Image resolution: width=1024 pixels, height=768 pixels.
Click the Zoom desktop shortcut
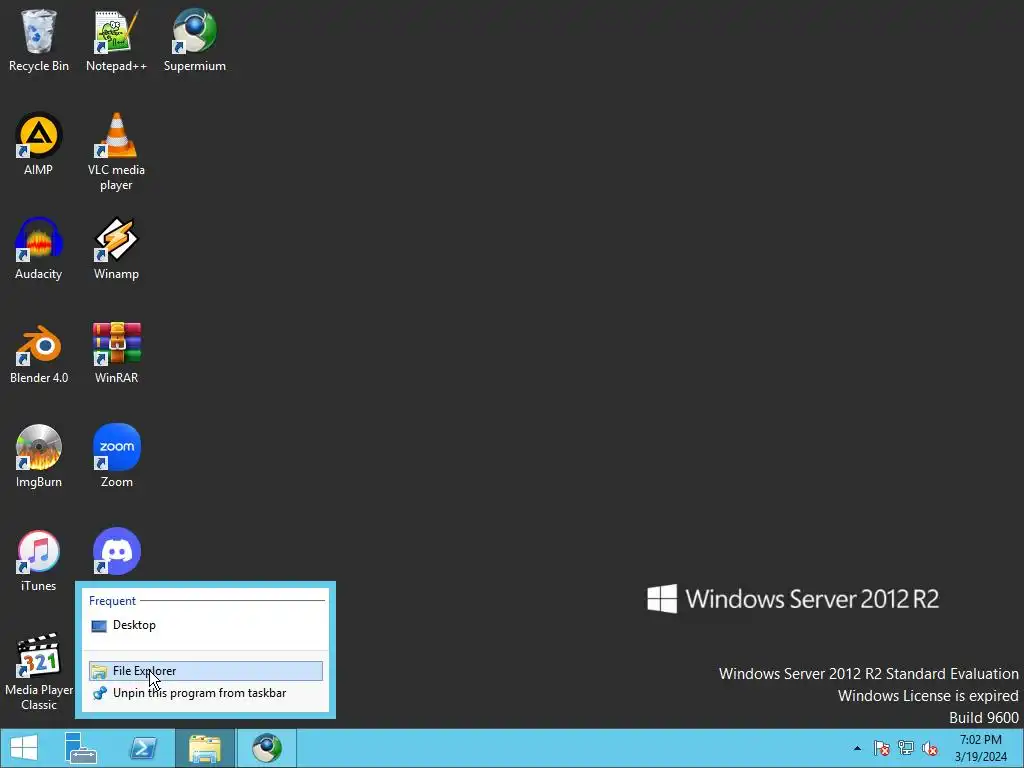coord(116,456)
